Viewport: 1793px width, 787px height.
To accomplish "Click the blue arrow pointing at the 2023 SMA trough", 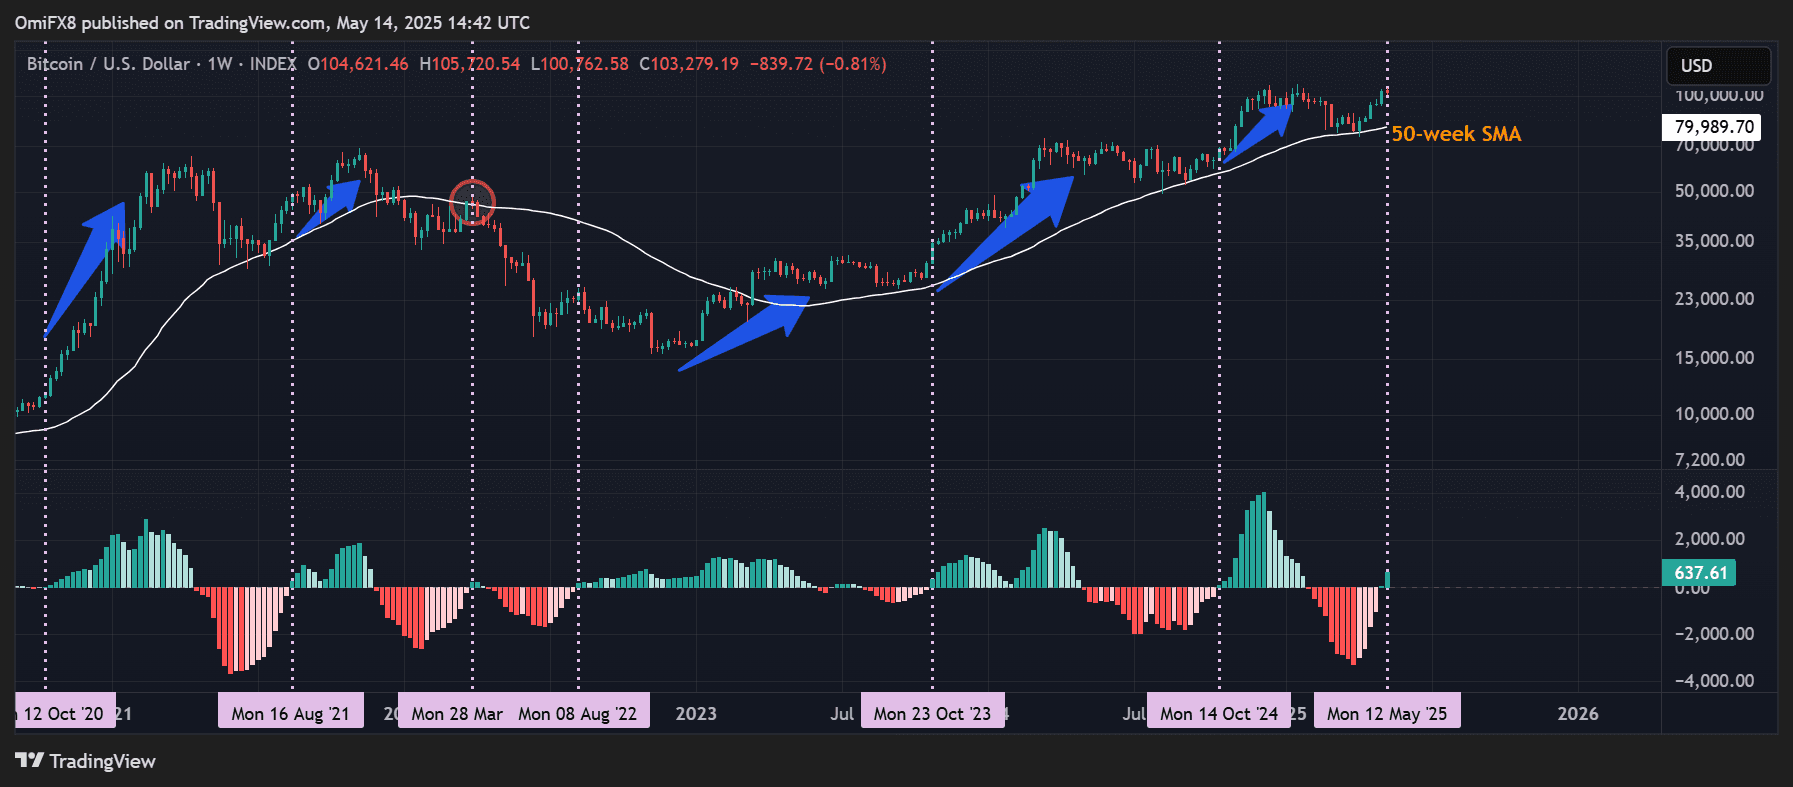I will [745, 333].
